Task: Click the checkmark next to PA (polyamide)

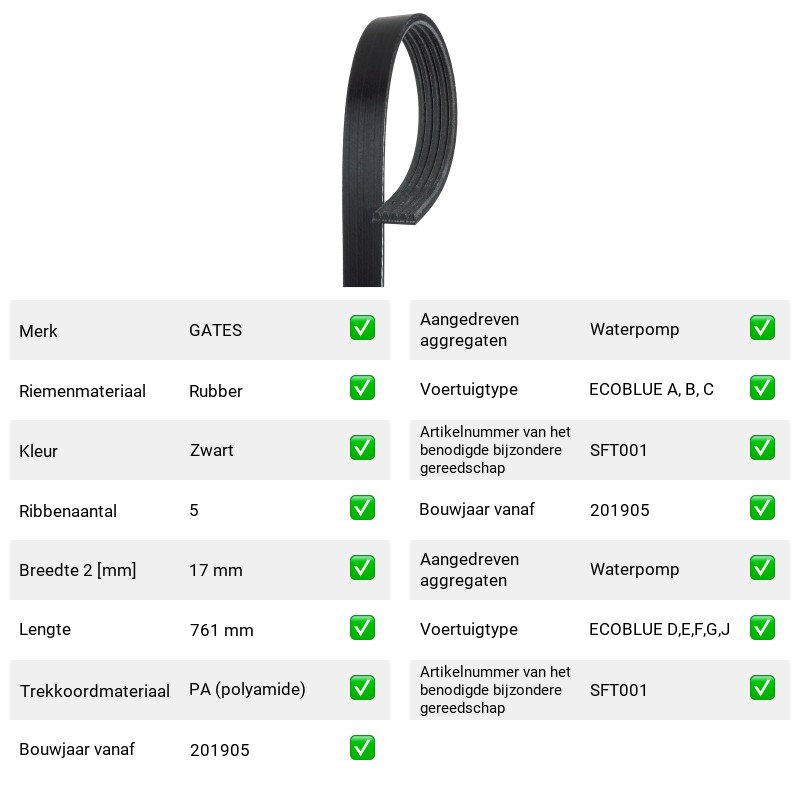Action: coord(362,688)
